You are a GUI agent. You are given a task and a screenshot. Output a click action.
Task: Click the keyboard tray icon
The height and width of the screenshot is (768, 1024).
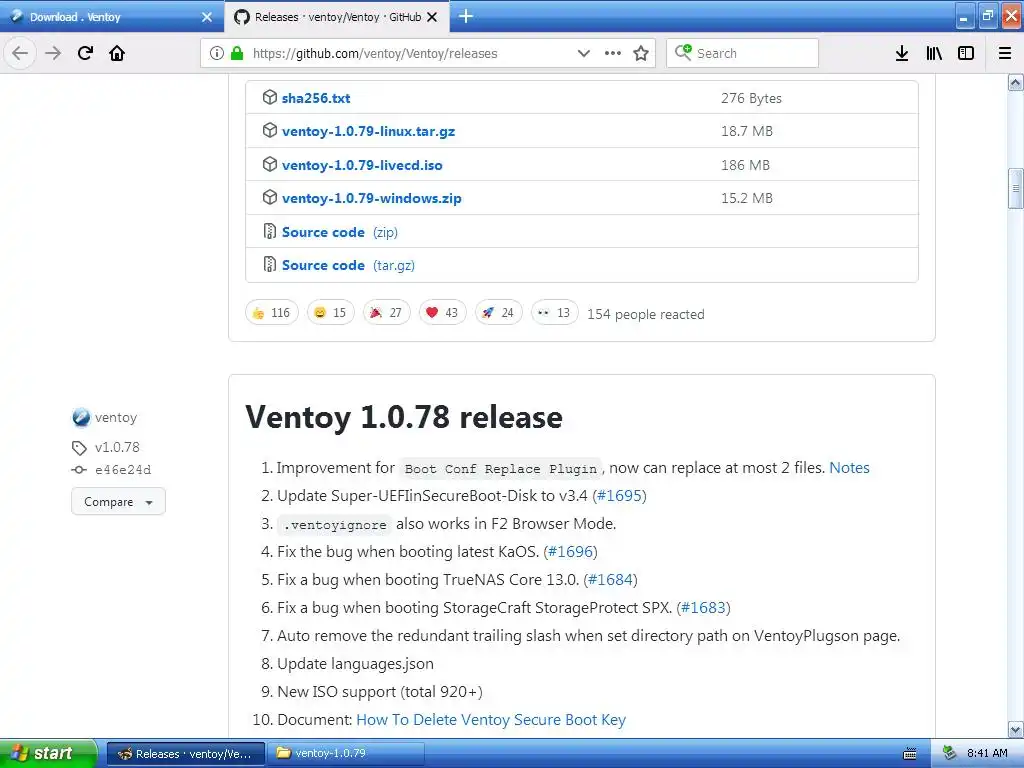tap(910, 754)
